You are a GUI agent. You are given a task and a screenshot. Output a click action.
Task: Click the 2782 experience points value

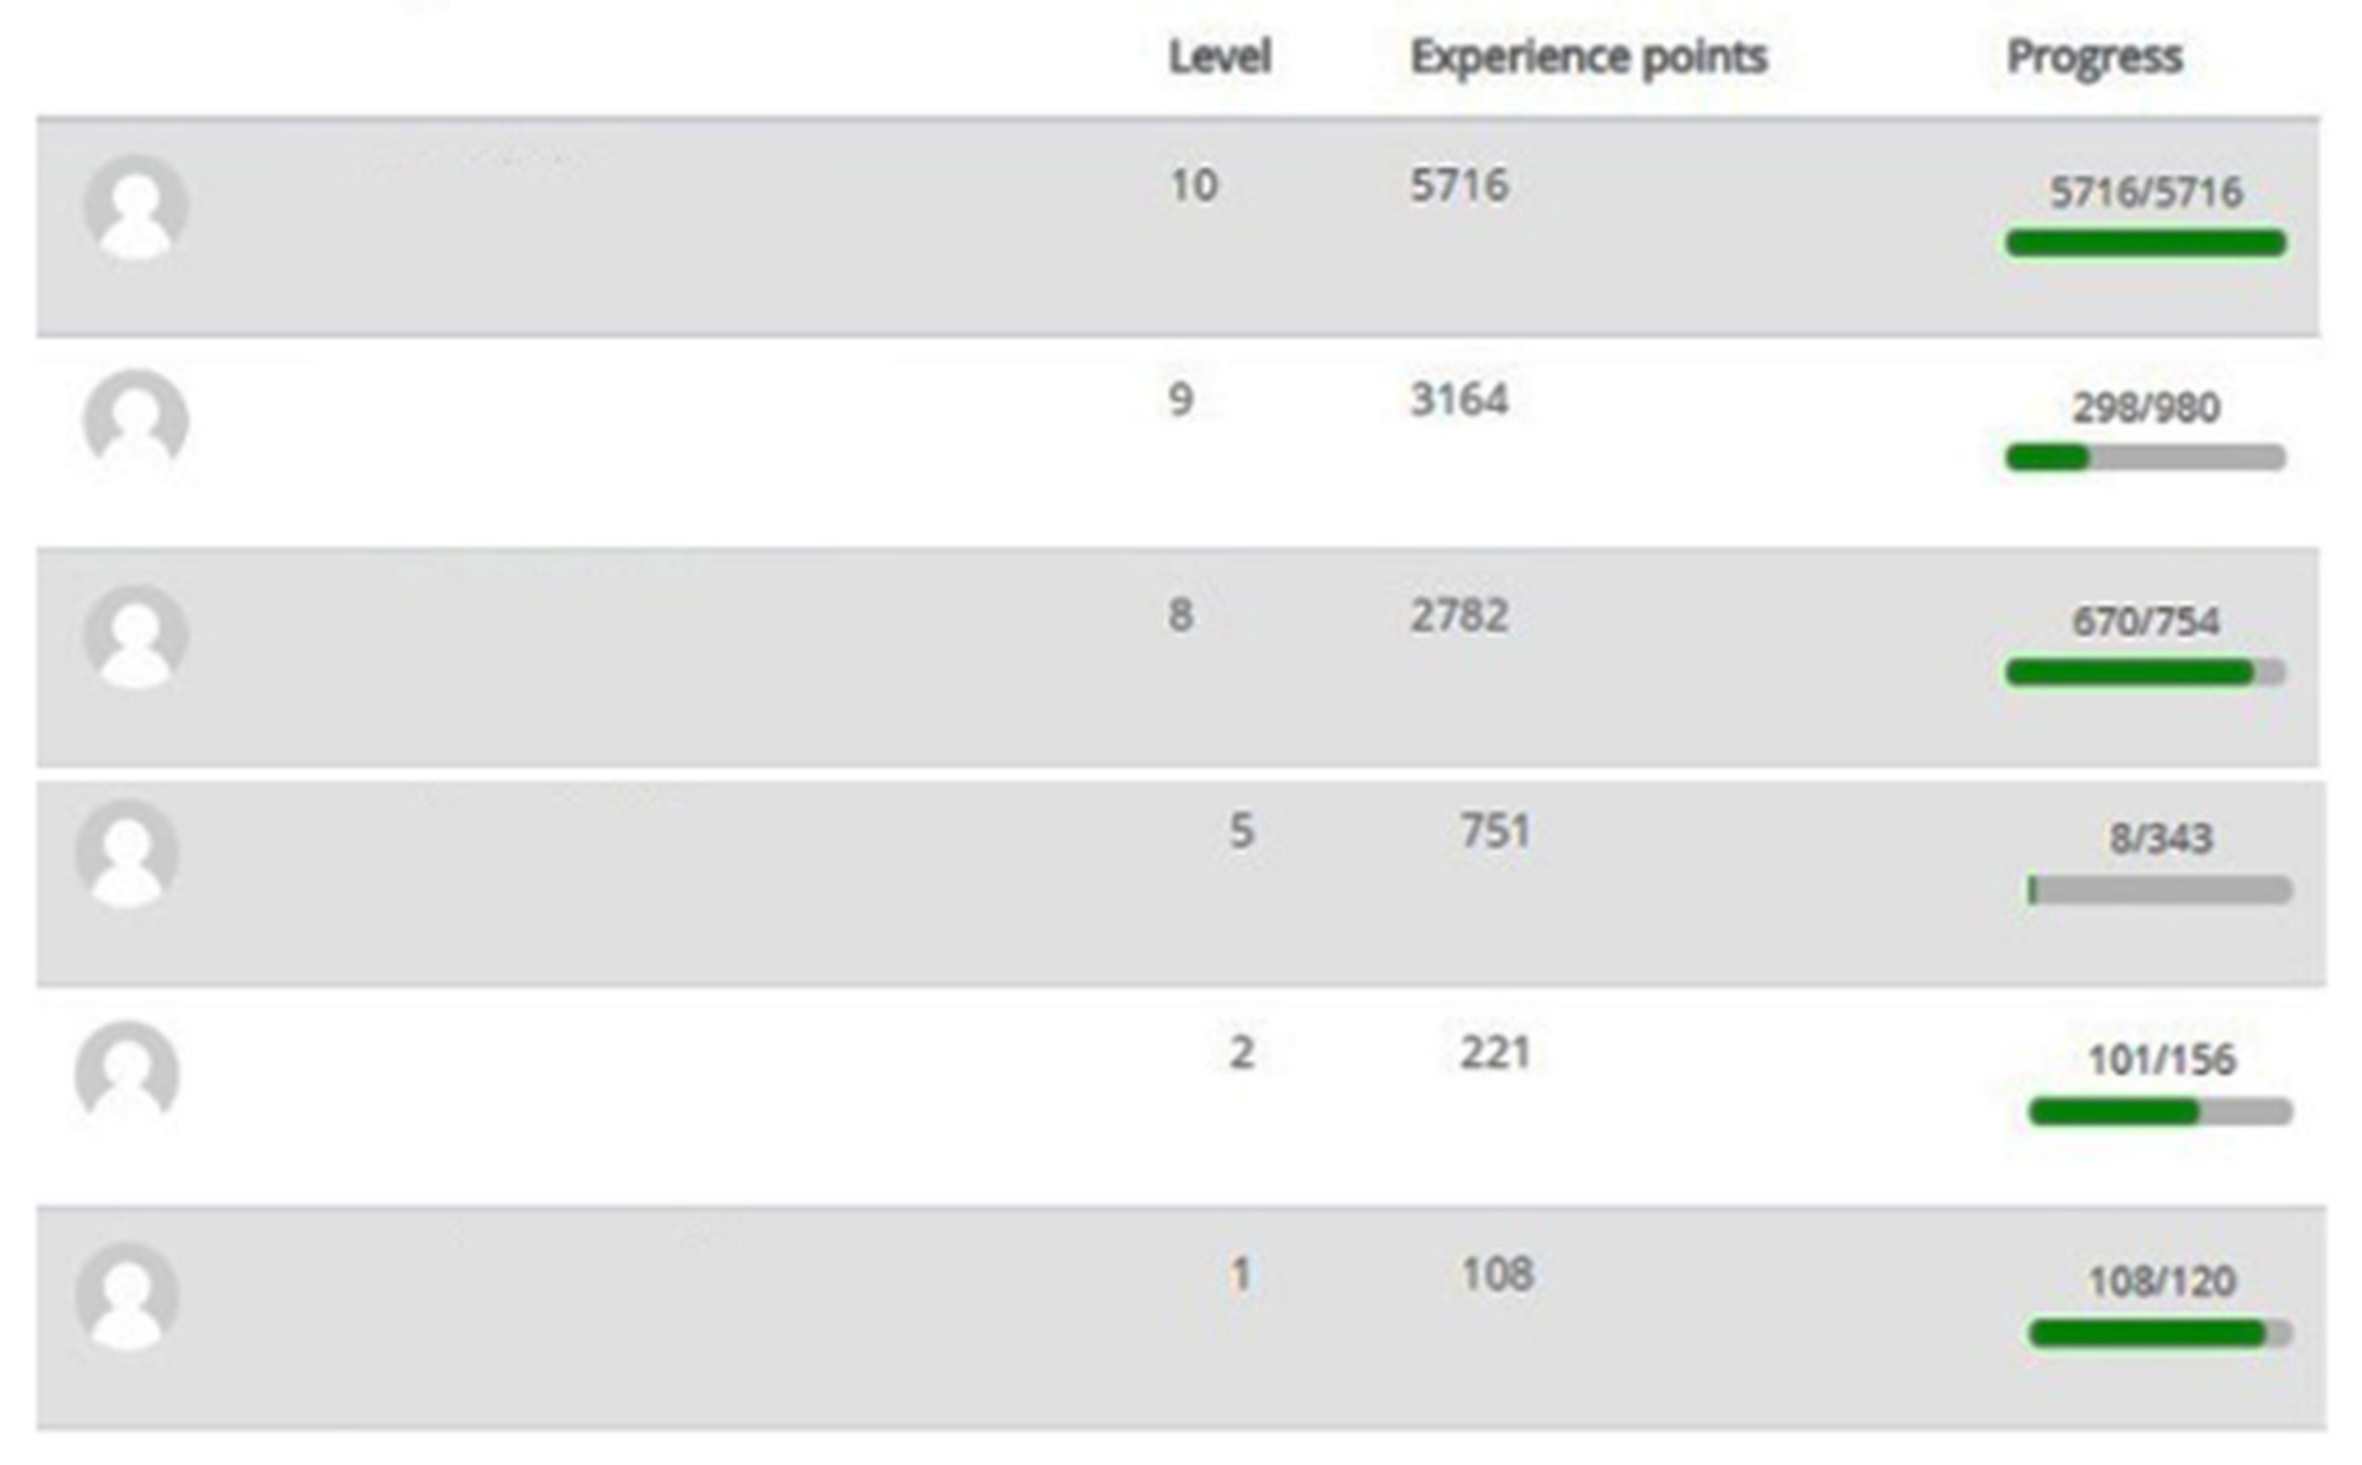[1459, 616]
